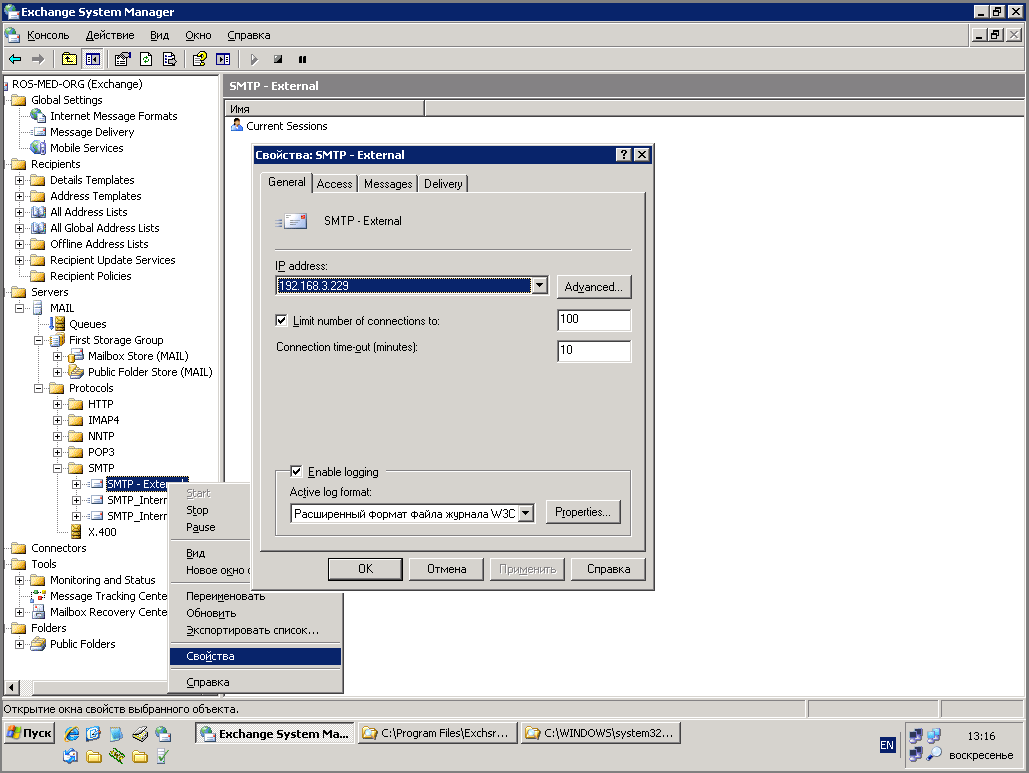Collapse the SMTP protocol node
The image size is (1029, 773).
(x=57, y=469)
